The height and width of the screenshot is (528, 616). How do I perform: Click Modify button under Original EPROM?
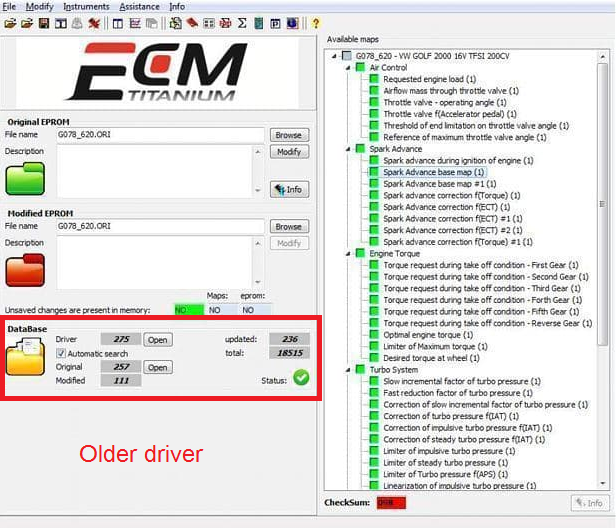pyautogui.click(x=289, y=152)
